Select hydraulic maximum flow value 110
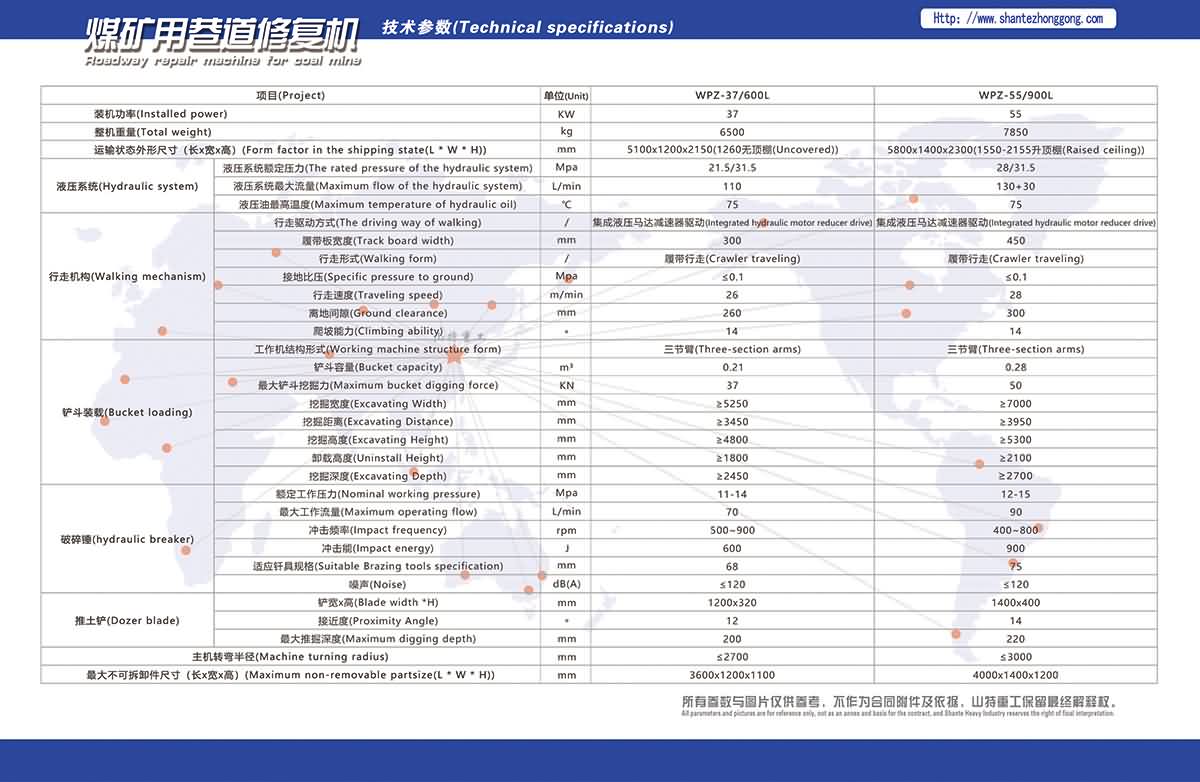Screen dimensions: 1200x782 732,186
